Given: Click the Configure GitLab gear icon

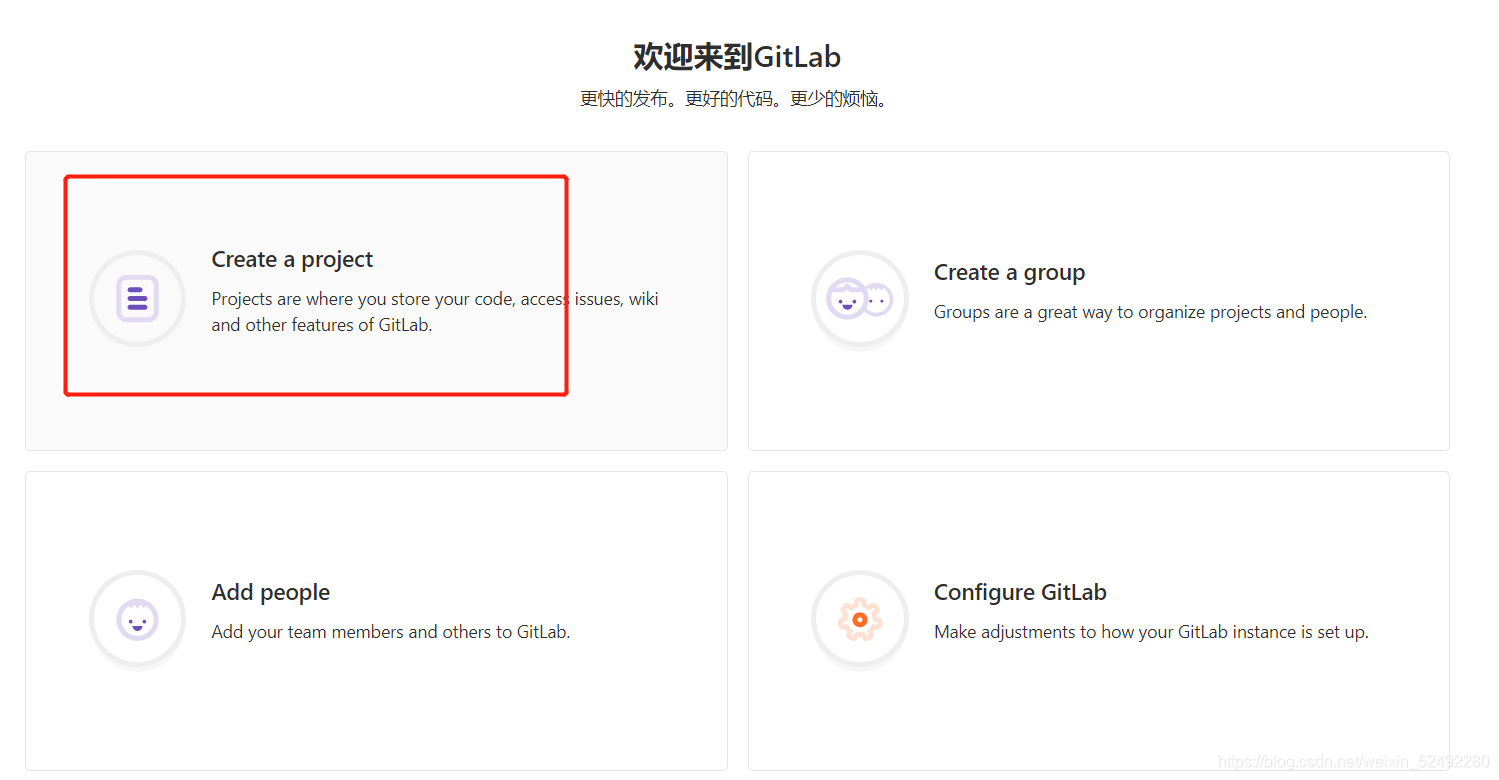Looking at the screenshot, I should [x=859, y=619].
